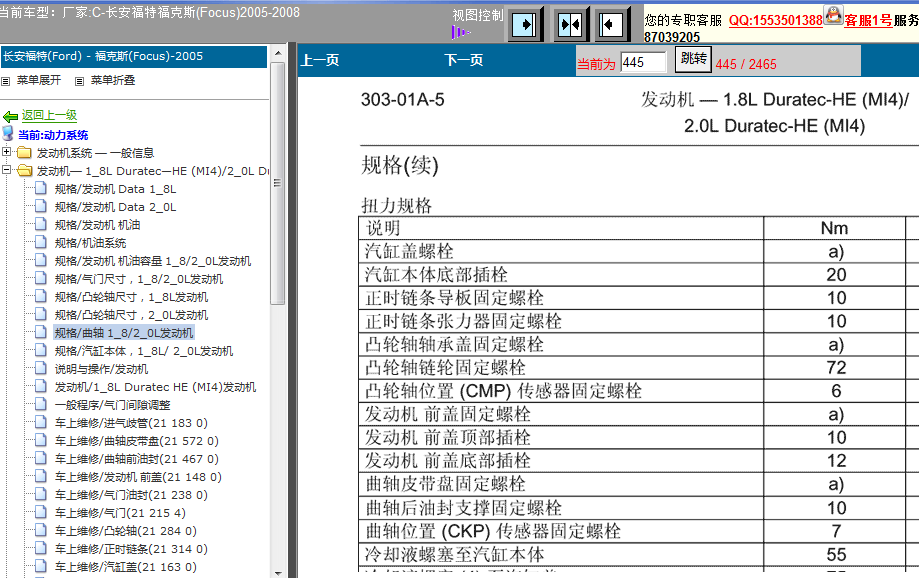Collapse the 发动机 1_8L Duratec-HE node
This screenshot has height=578, width=919.
click(6, 170)
